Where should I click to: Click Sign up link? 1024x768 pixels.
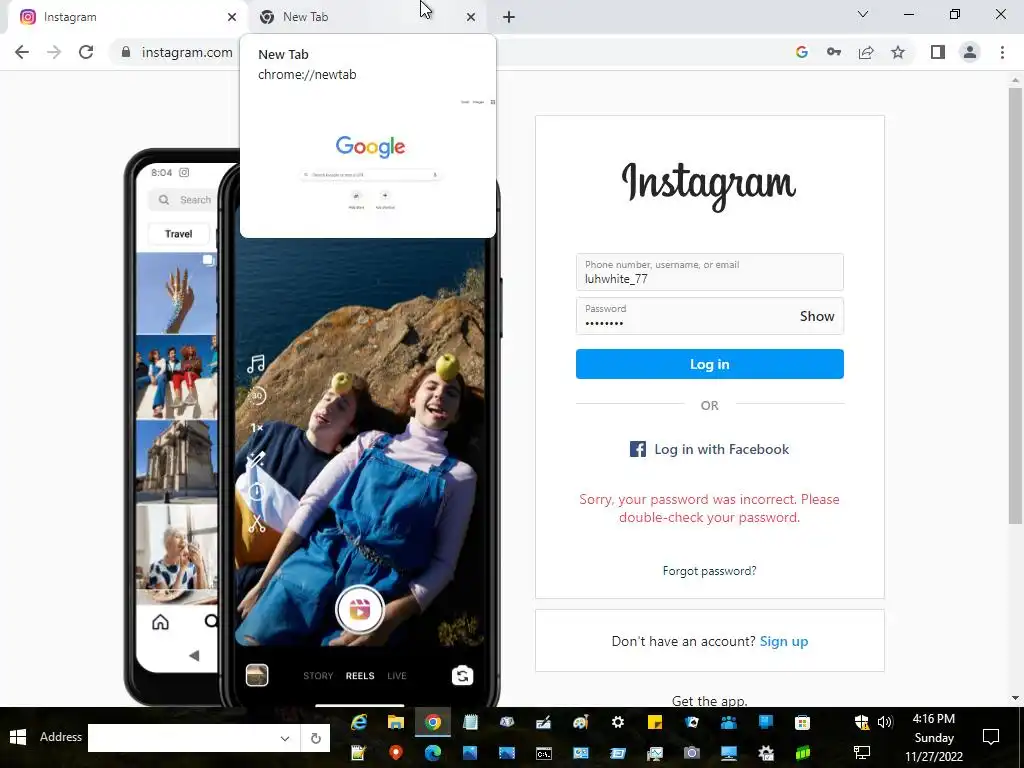pos(784,641)
